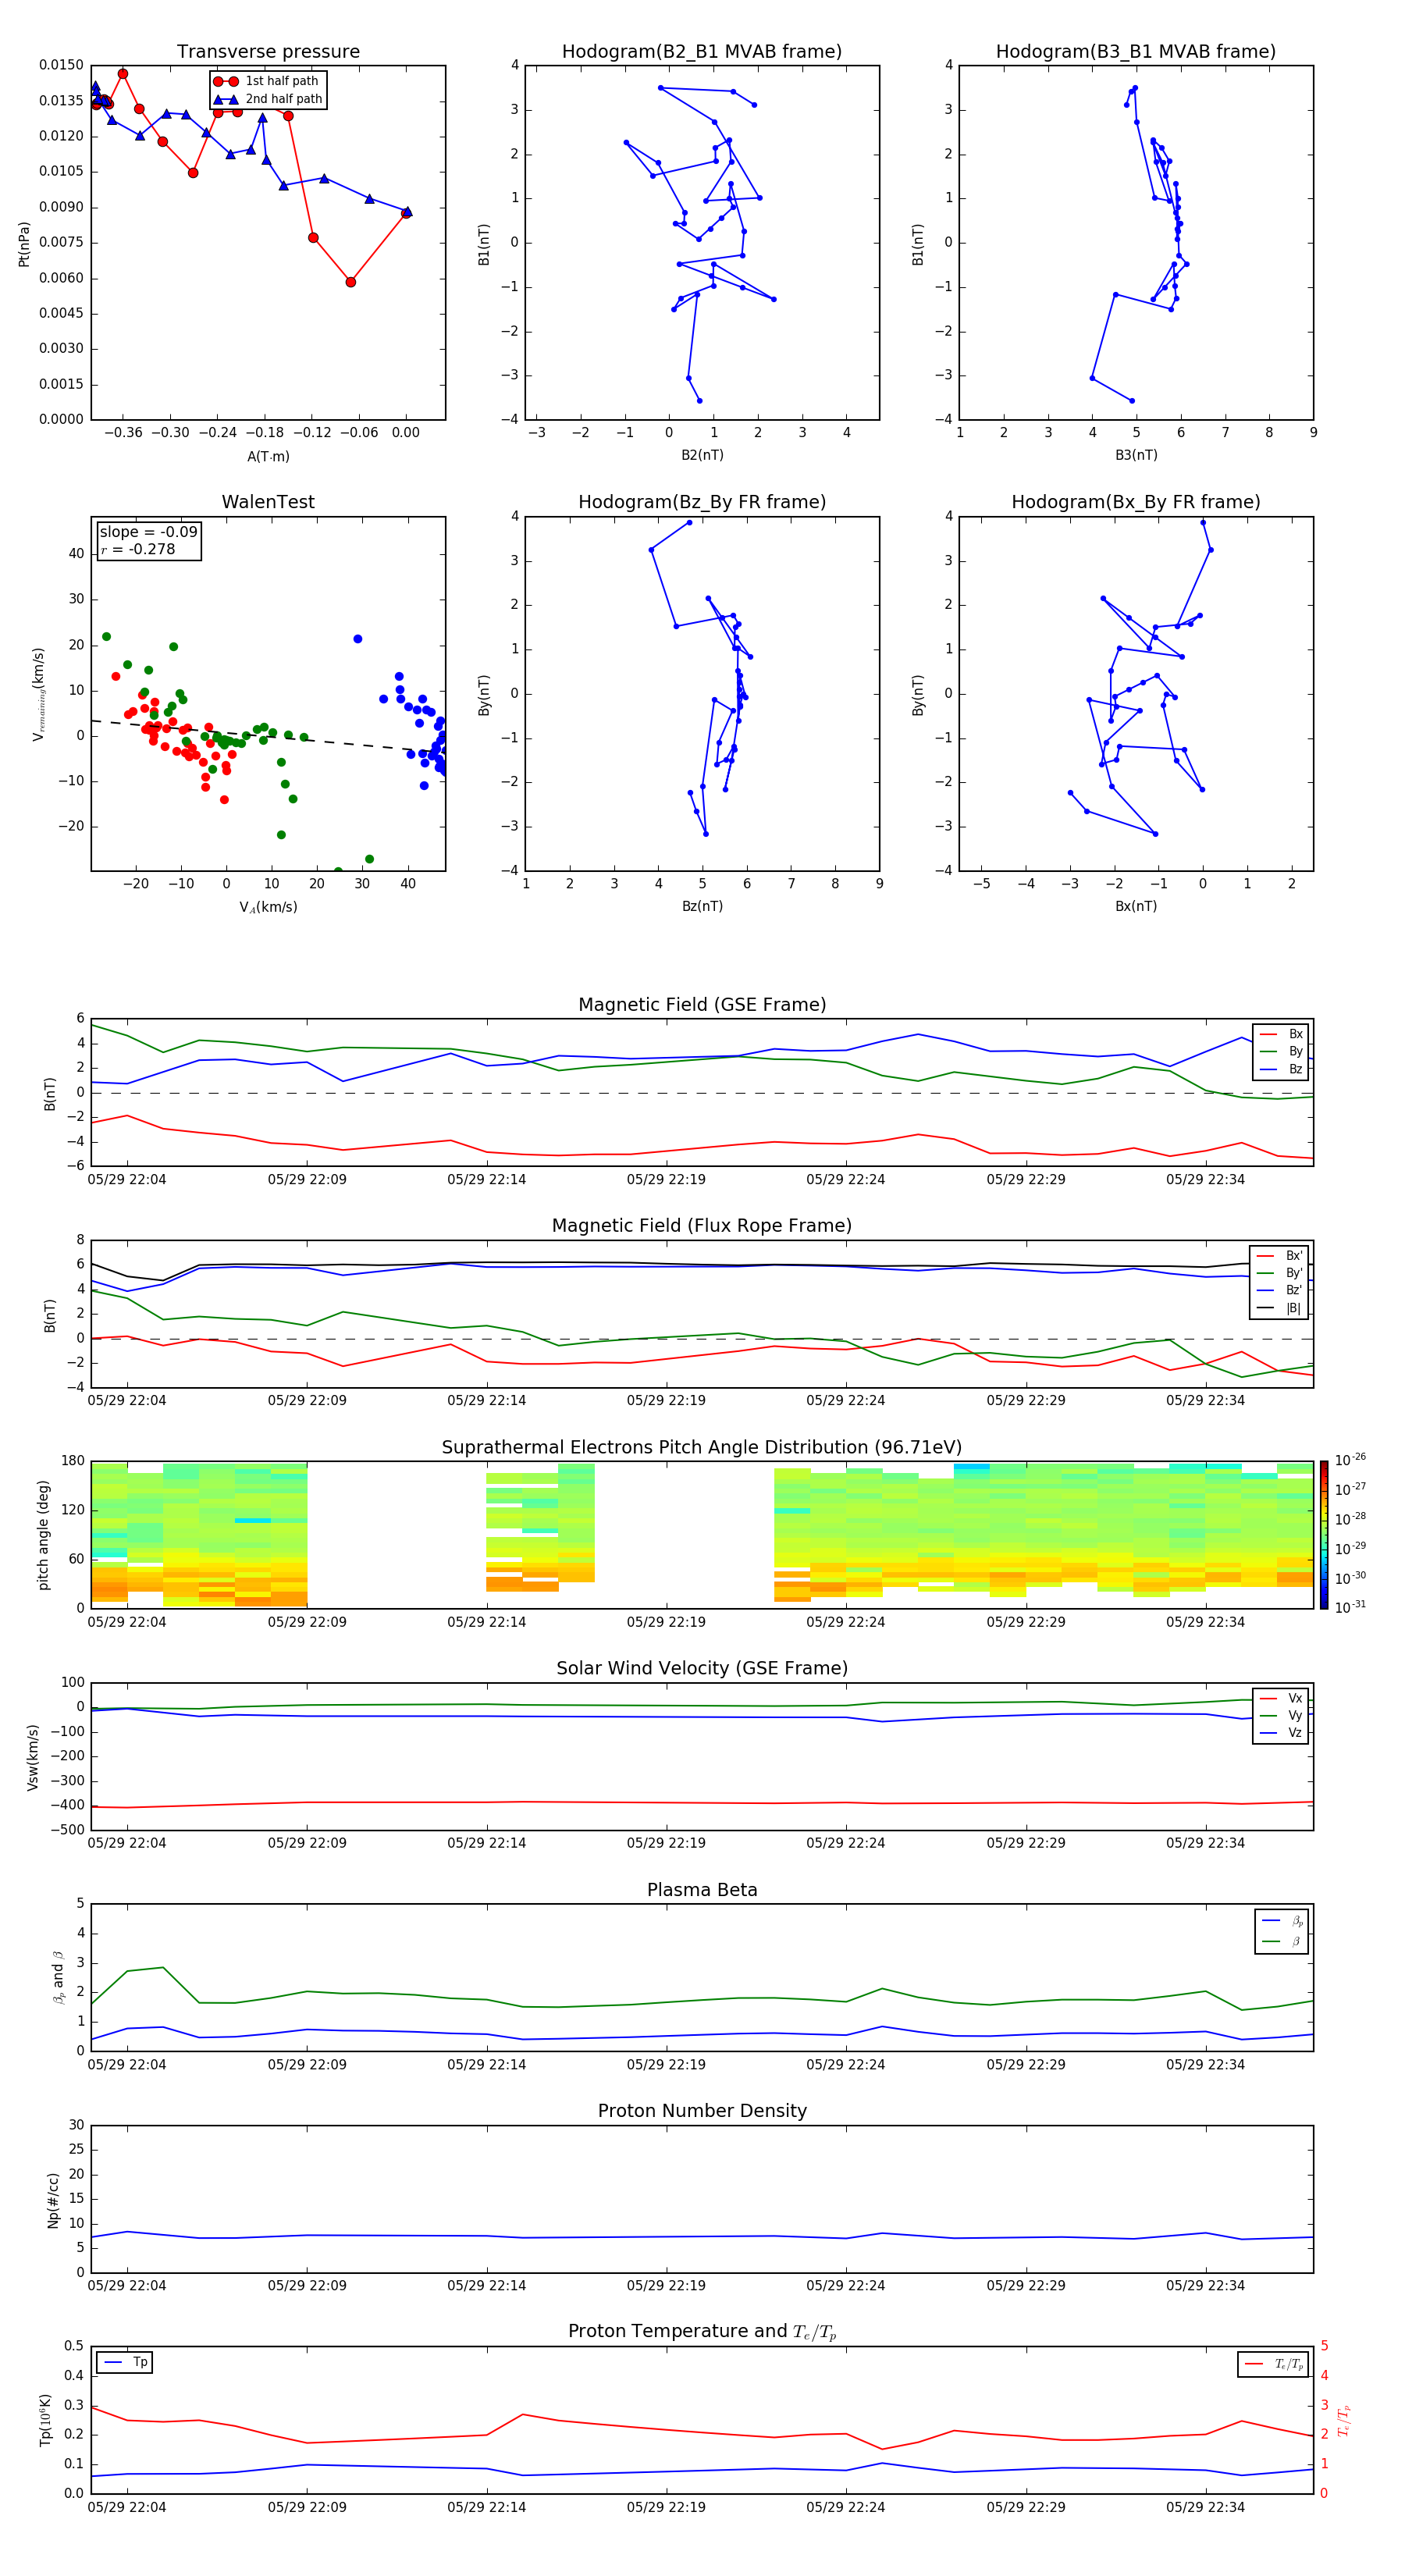Click the "Plasma Beta" plot title
The width and height of the screenshot is (1405, 2576).
click(x=702, y=1890)
